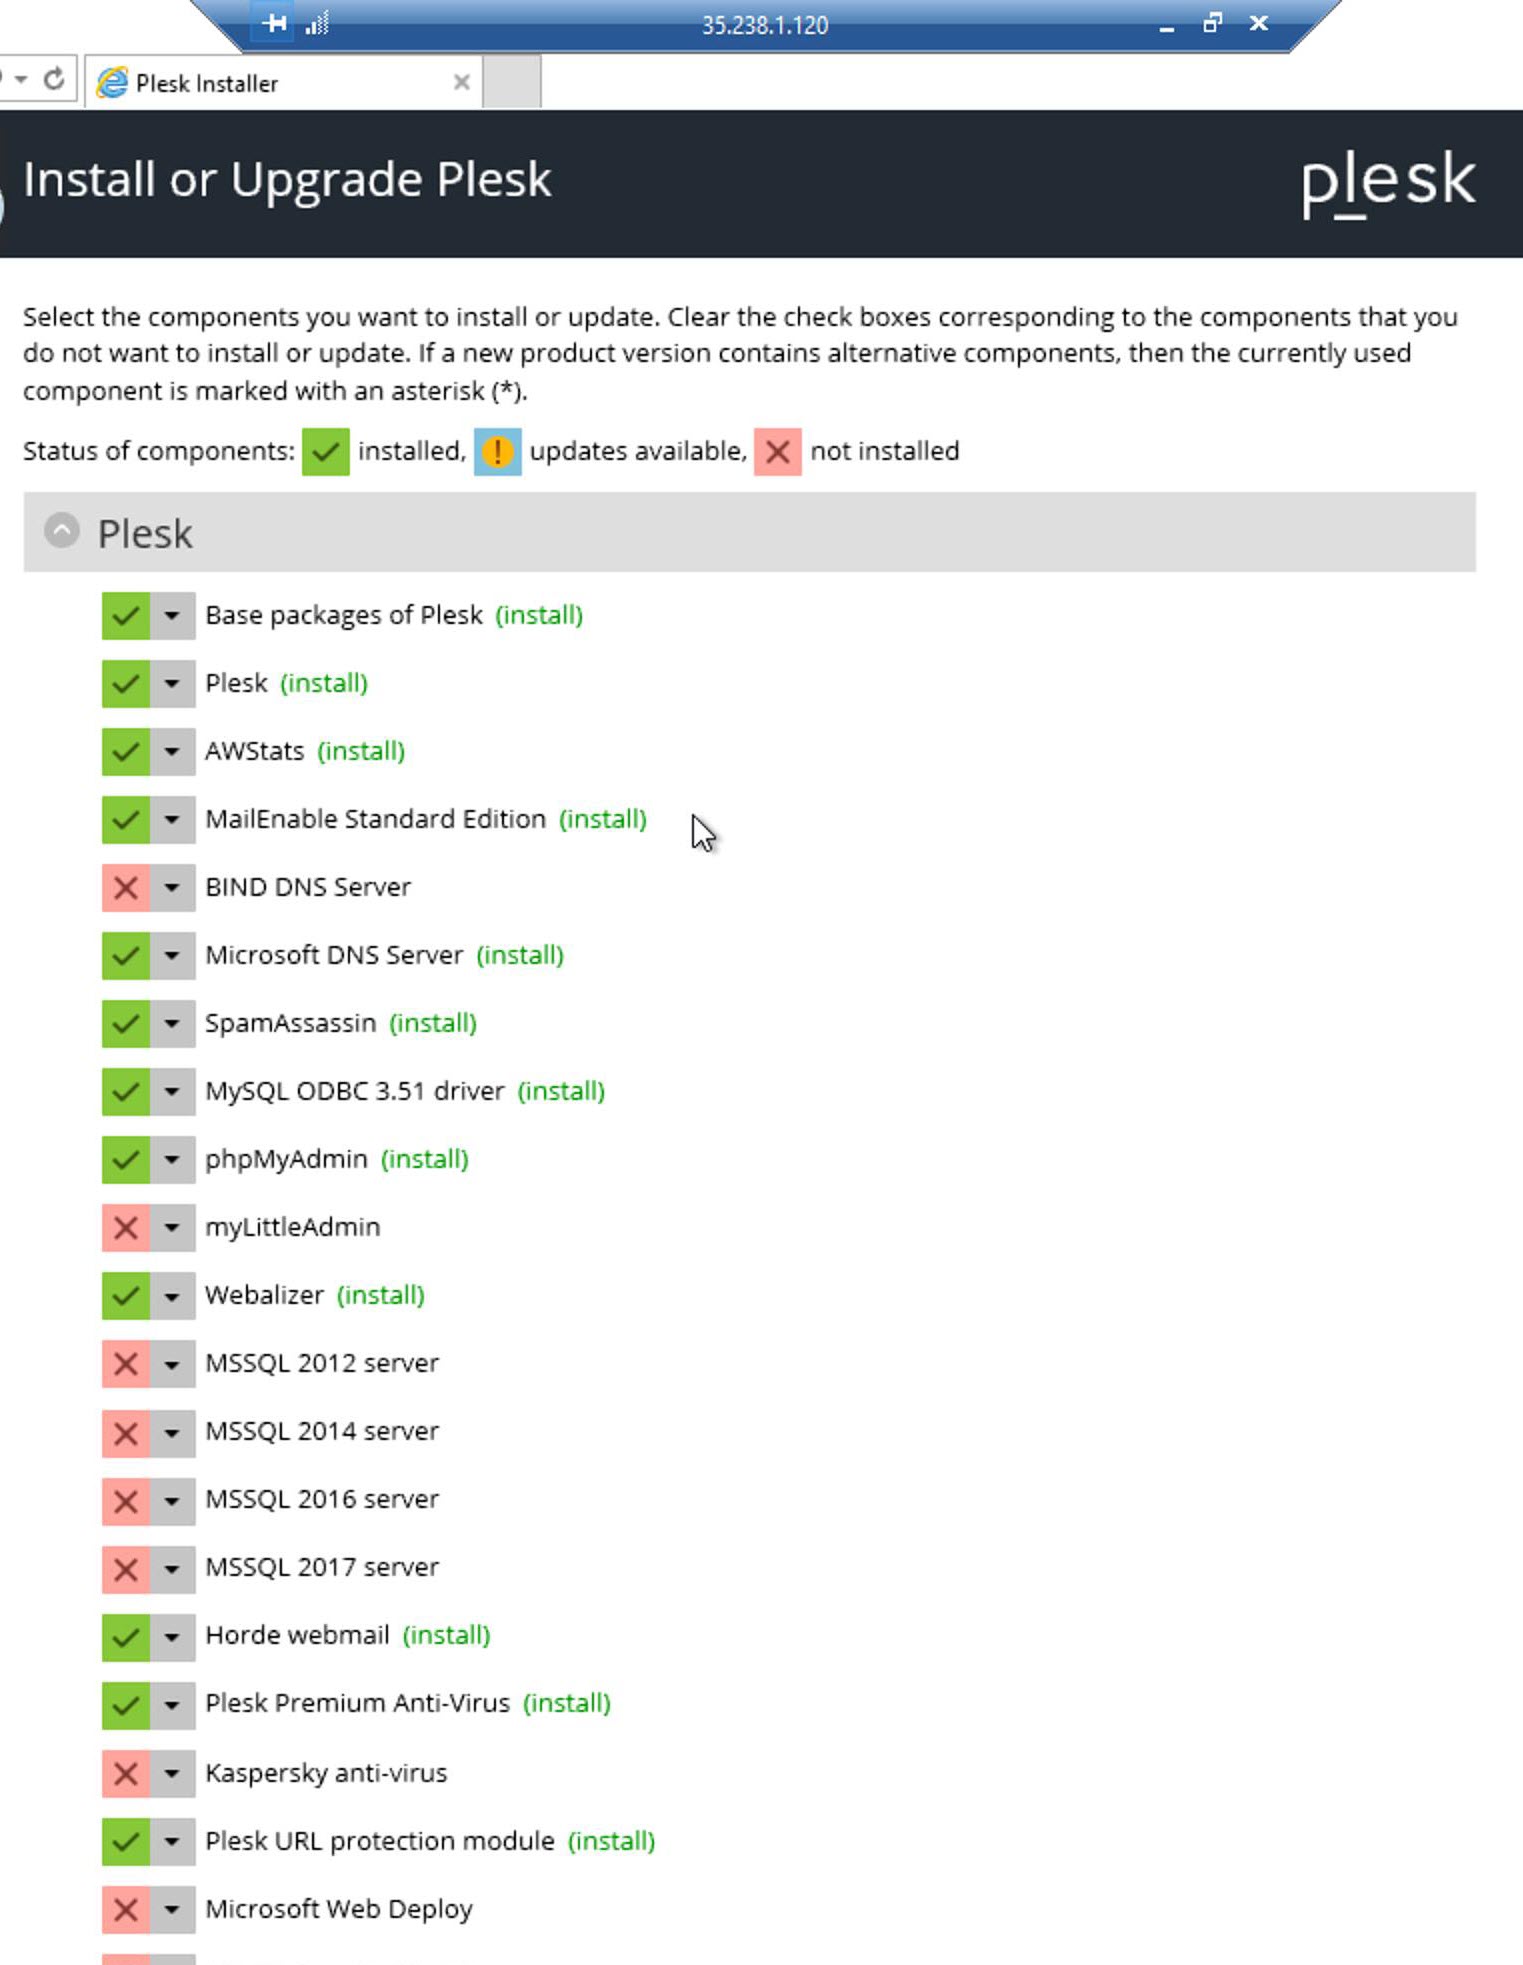Screen dimensions: 1523x1965
Task: Collapse the Plesk components section
Action: pos(62,531)
